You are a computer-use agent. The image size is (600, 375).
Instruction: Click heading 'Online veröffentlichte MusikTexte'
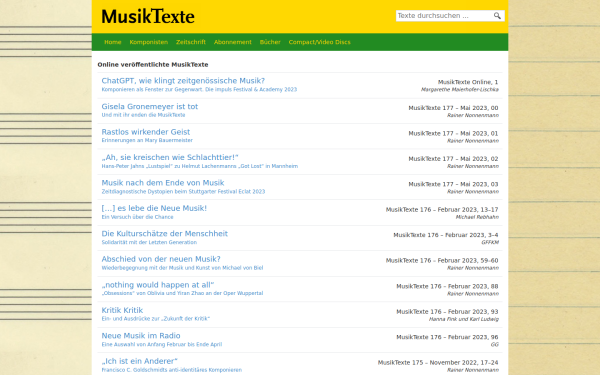point(153,65)
